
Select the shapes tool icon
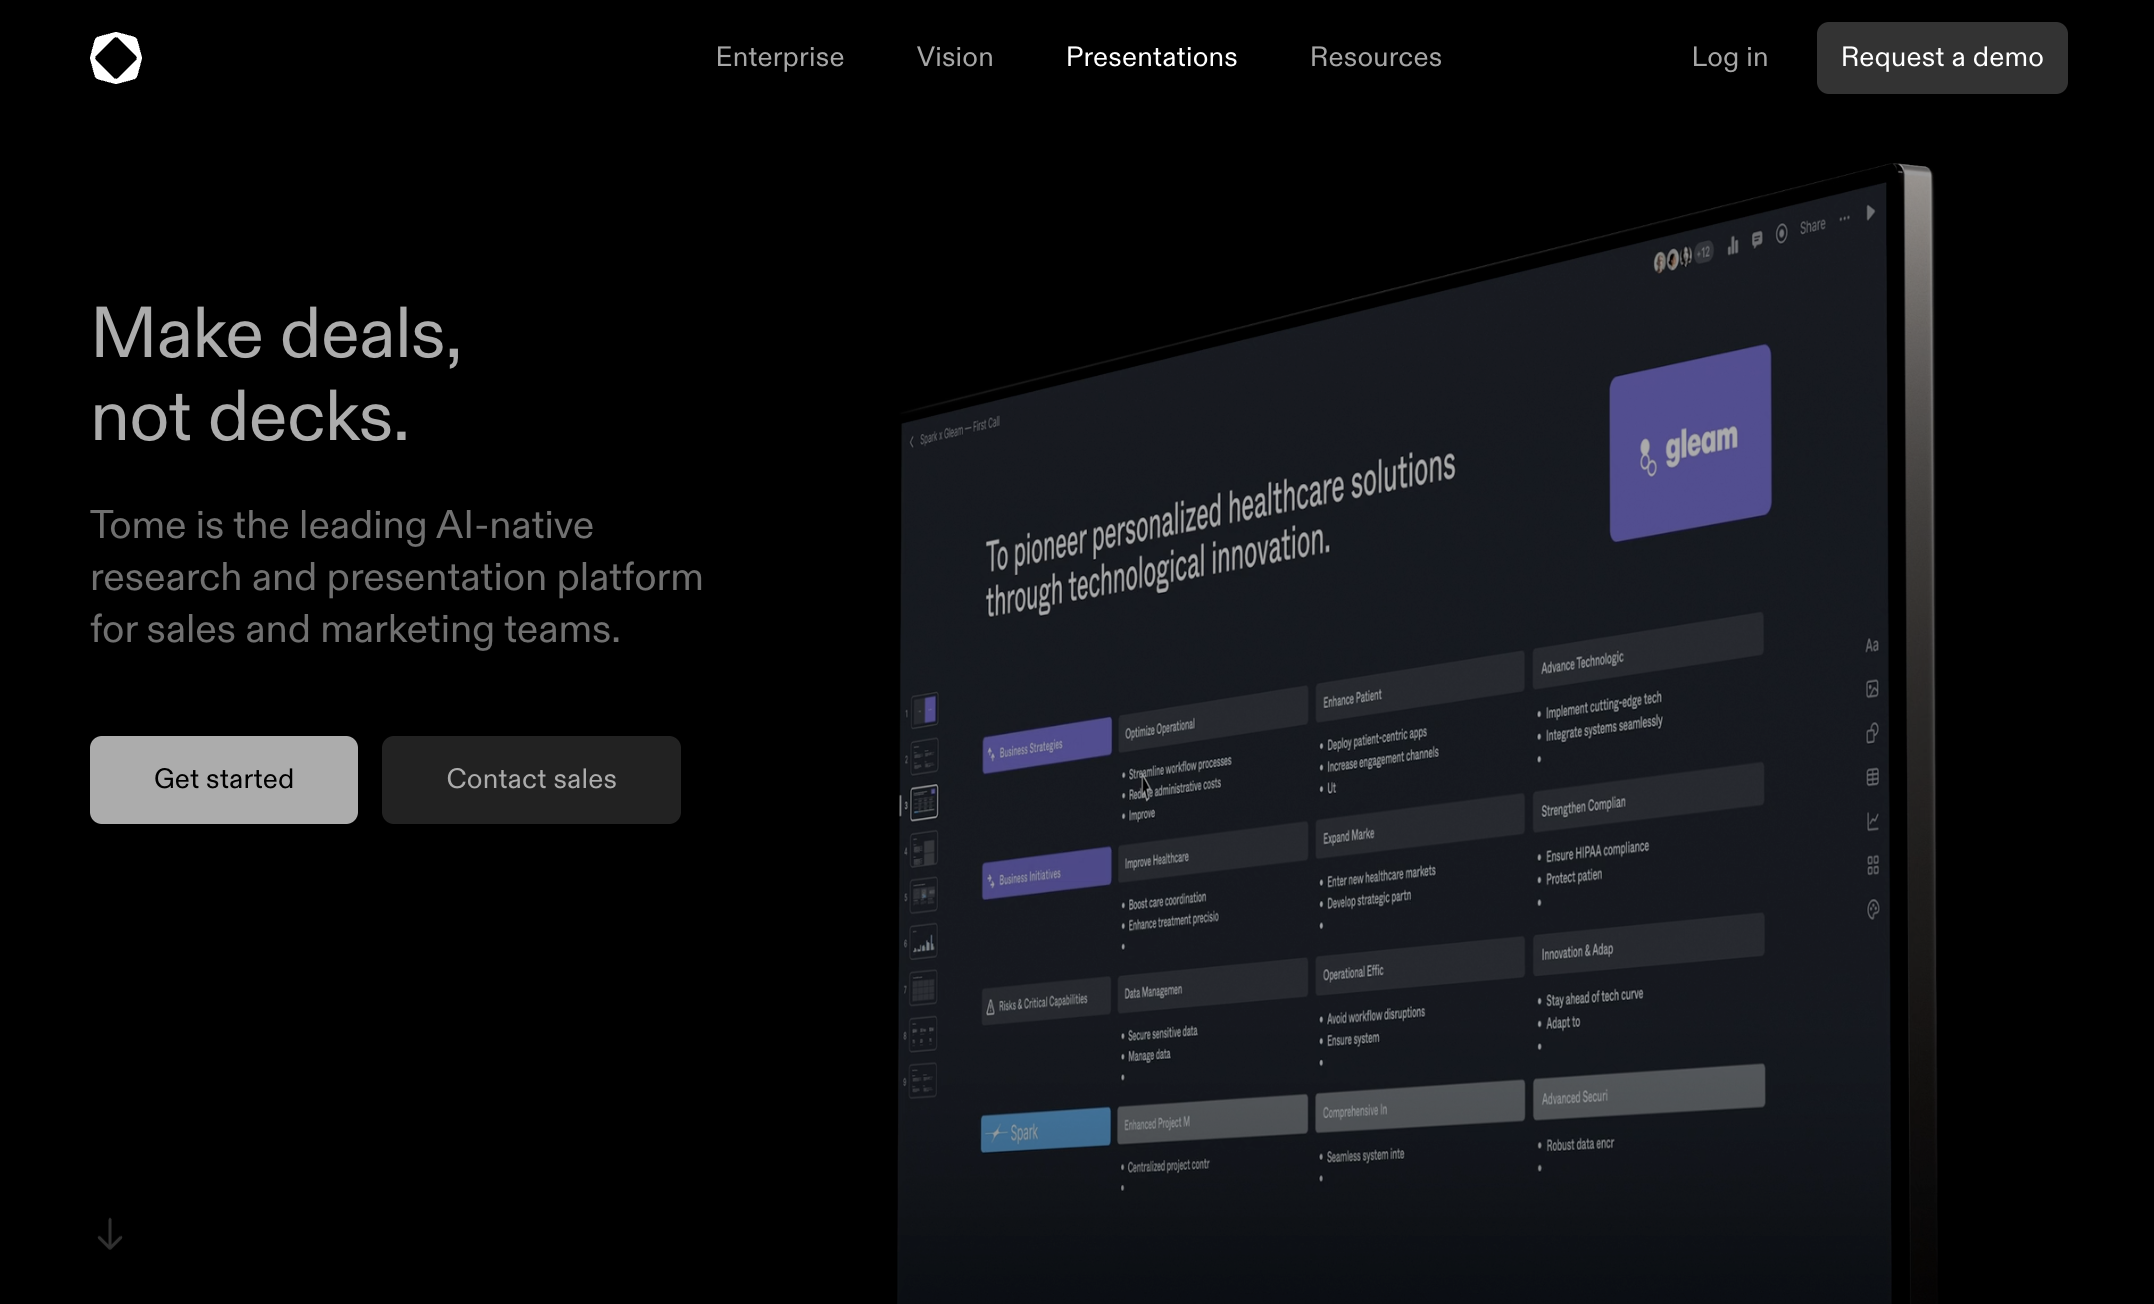[1872, 733]
